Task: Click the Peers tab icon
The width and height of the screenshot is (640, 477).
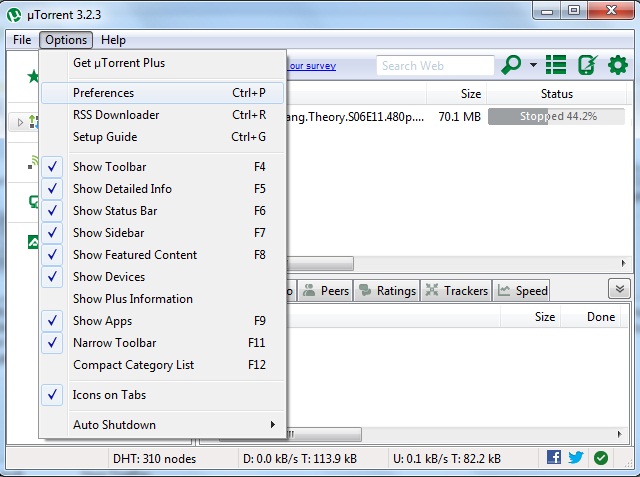Action: (x=309, y=290)
